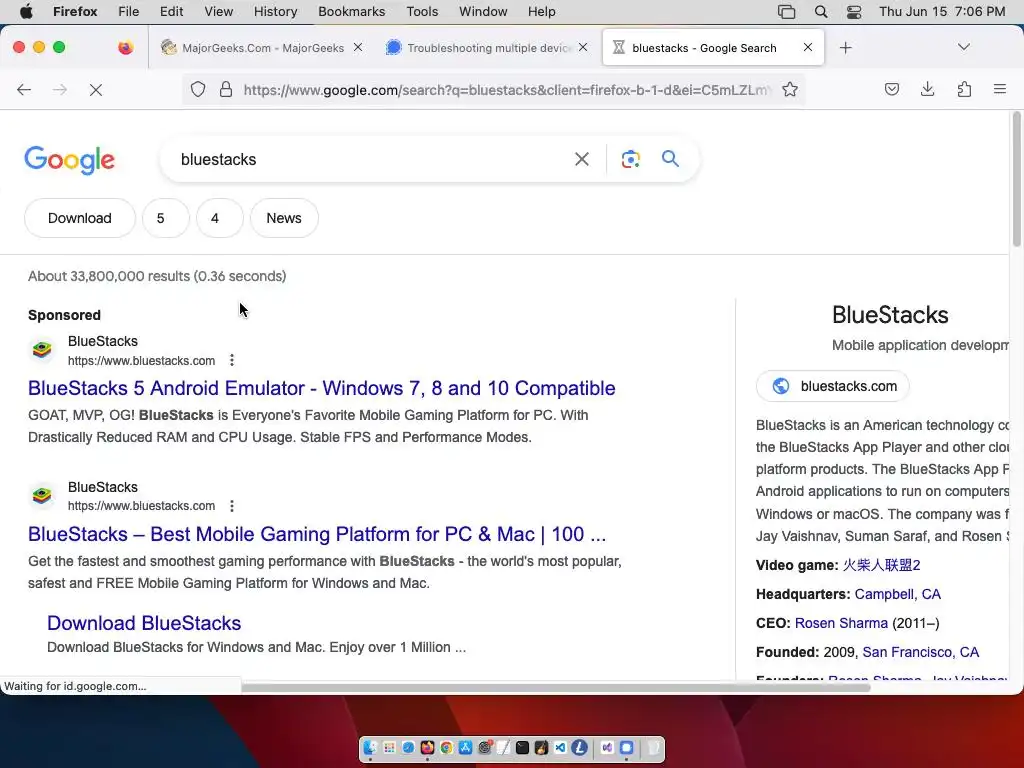Open the Window menu
Screen dimensions: 1024x768
click(x=483, y=12)
